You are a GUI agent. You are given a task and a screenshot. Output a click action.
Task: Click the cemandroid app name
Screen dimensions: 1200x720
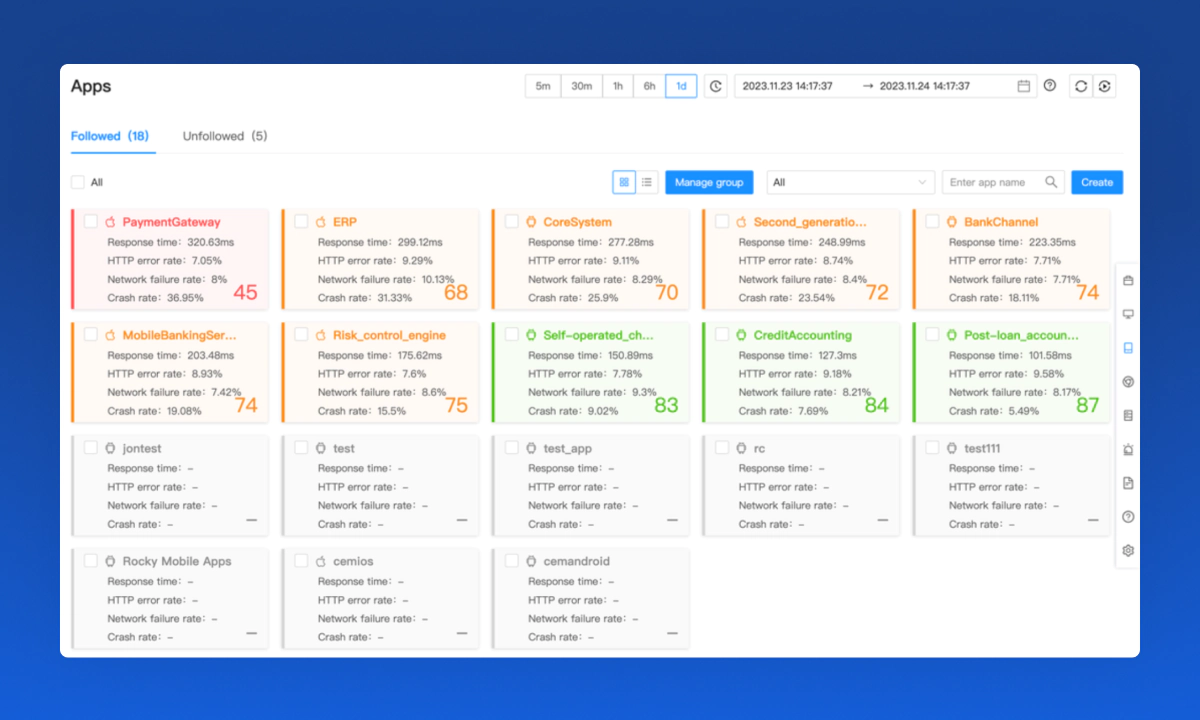tap(576, 561)
